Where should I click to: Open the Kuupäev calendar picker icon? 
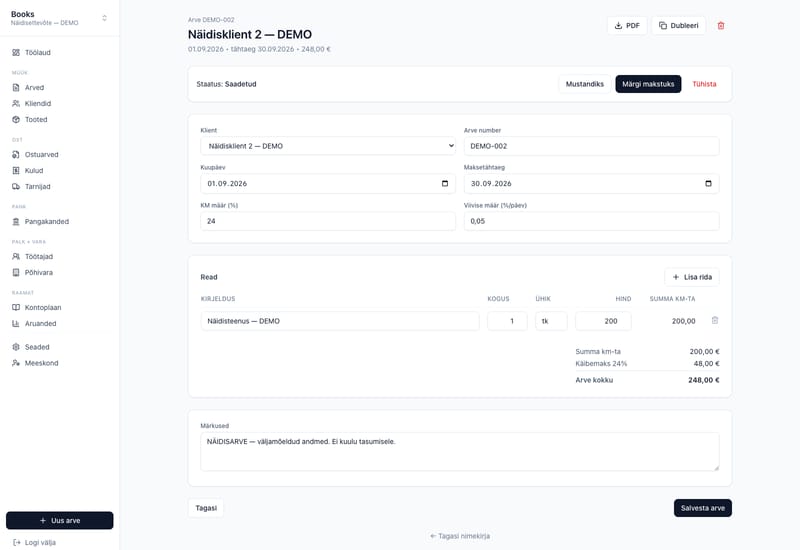(445, 184)
